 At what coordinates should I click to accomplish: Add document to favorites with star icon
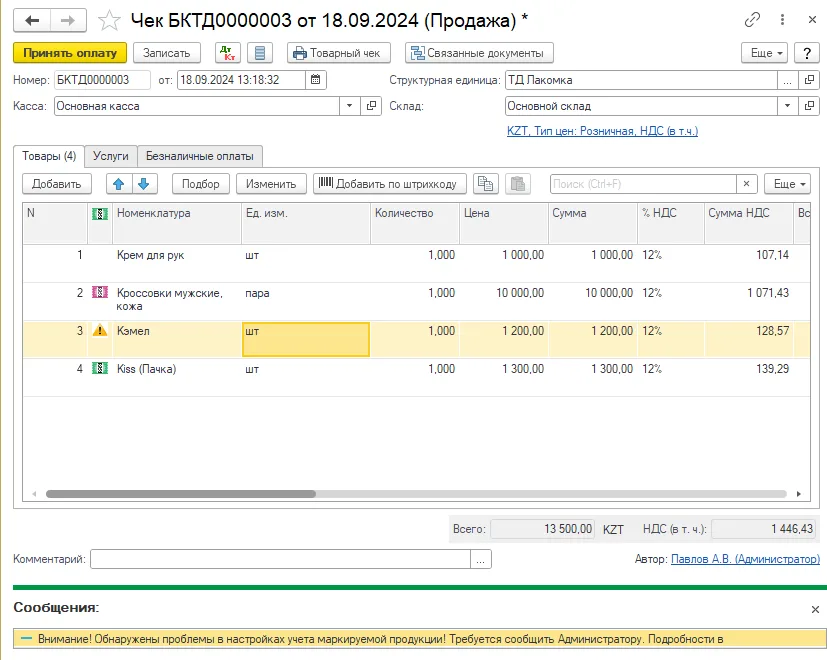pos(109,21)
